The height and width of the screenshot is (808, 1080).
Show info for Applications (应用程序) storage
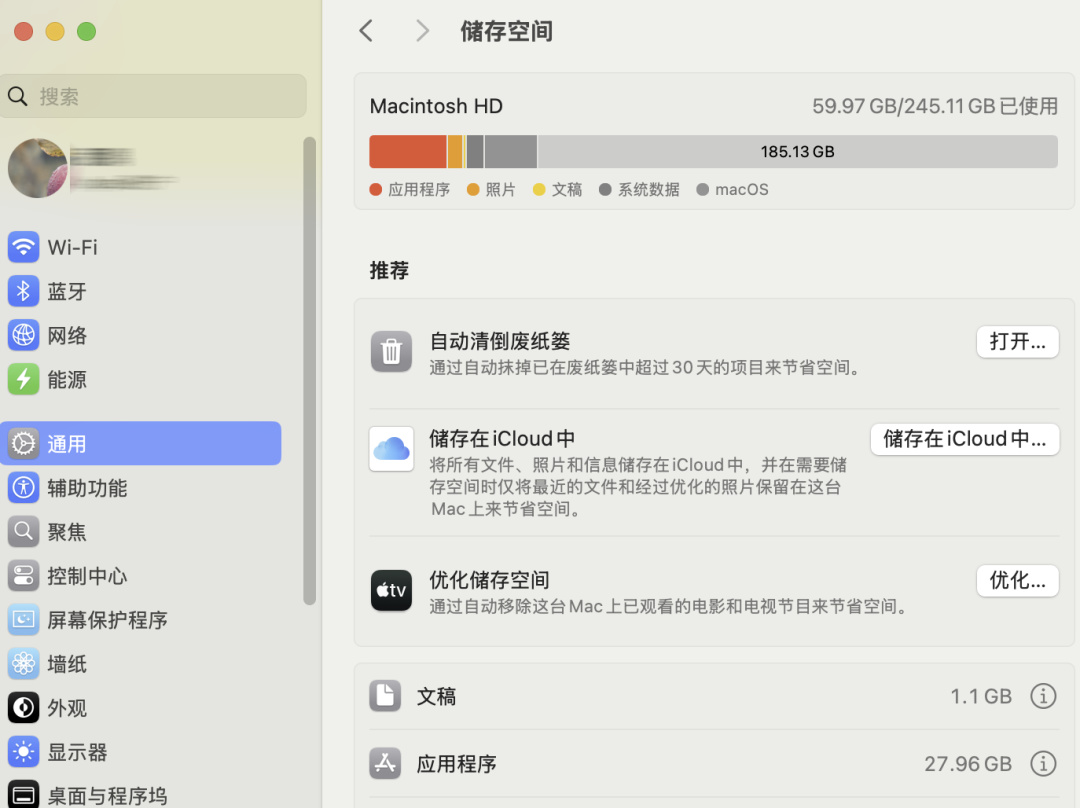click(x=1043, y=764)
